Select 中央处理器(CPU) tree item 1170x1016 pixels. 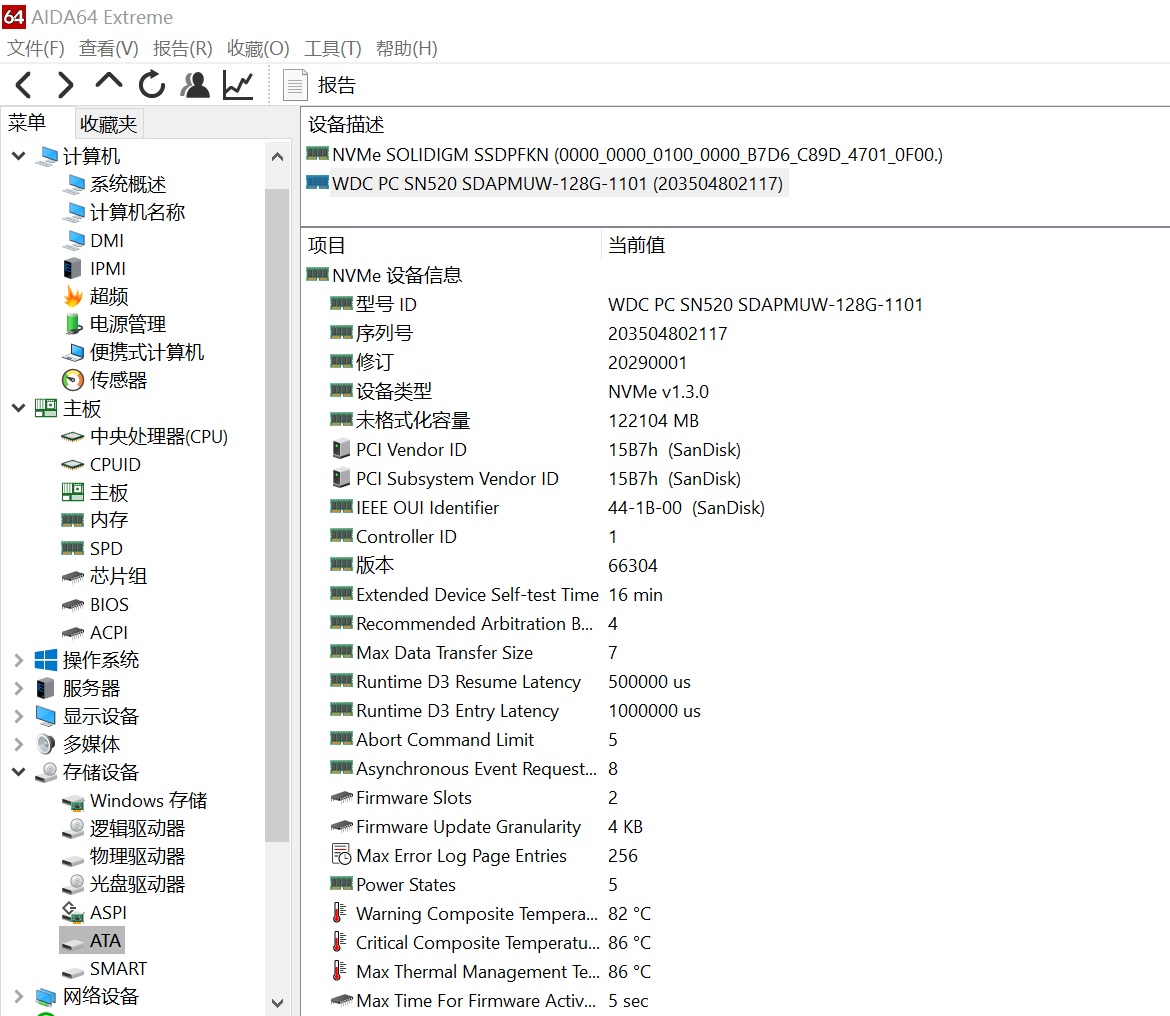coord(159,436)
